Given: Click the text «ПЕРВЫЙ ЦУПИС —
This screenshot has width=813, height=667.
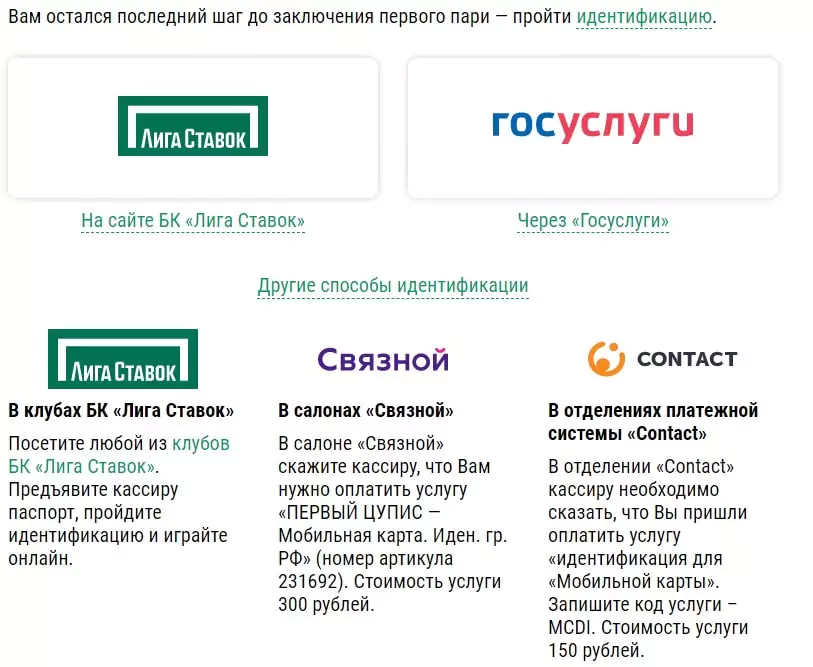Looking at the screenshot, I should tap(359, 512).
